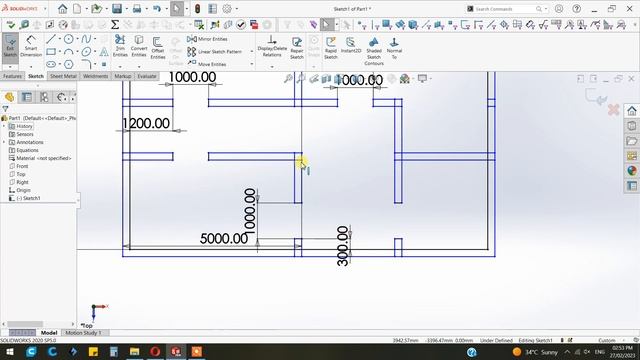640x360 pixels.
Task: Open the SOLIDWORKS logo menu dropdown
Action: 45,9
